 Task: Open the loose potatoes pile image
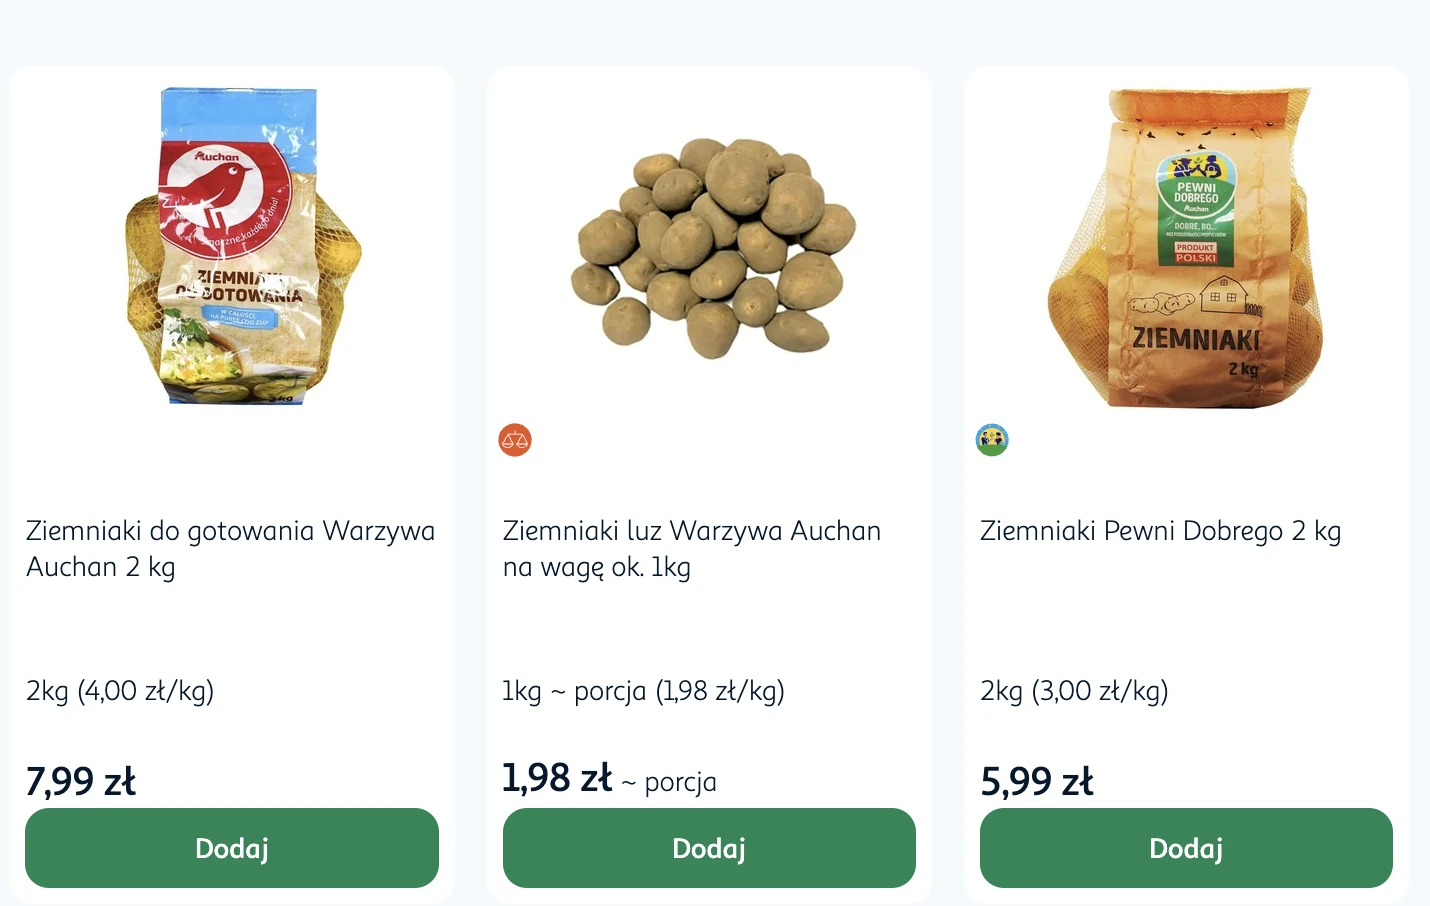[712, 248]
